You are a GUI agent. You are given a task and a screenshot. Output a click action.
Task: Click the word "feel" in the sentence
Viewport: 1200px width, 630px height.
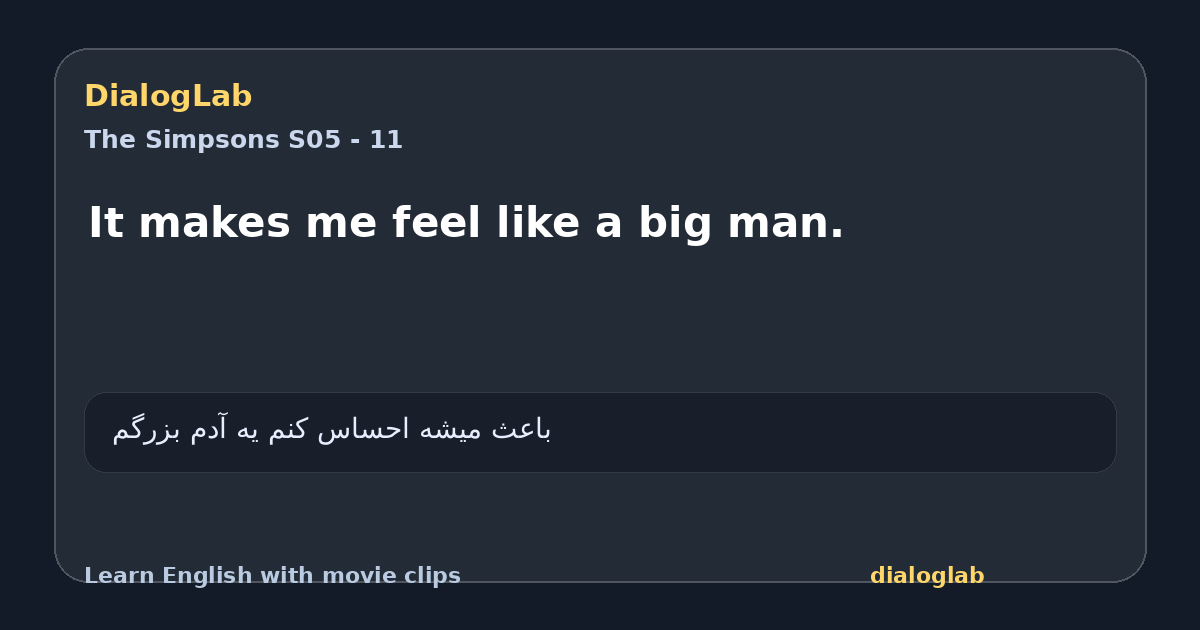tap(437, 223)
